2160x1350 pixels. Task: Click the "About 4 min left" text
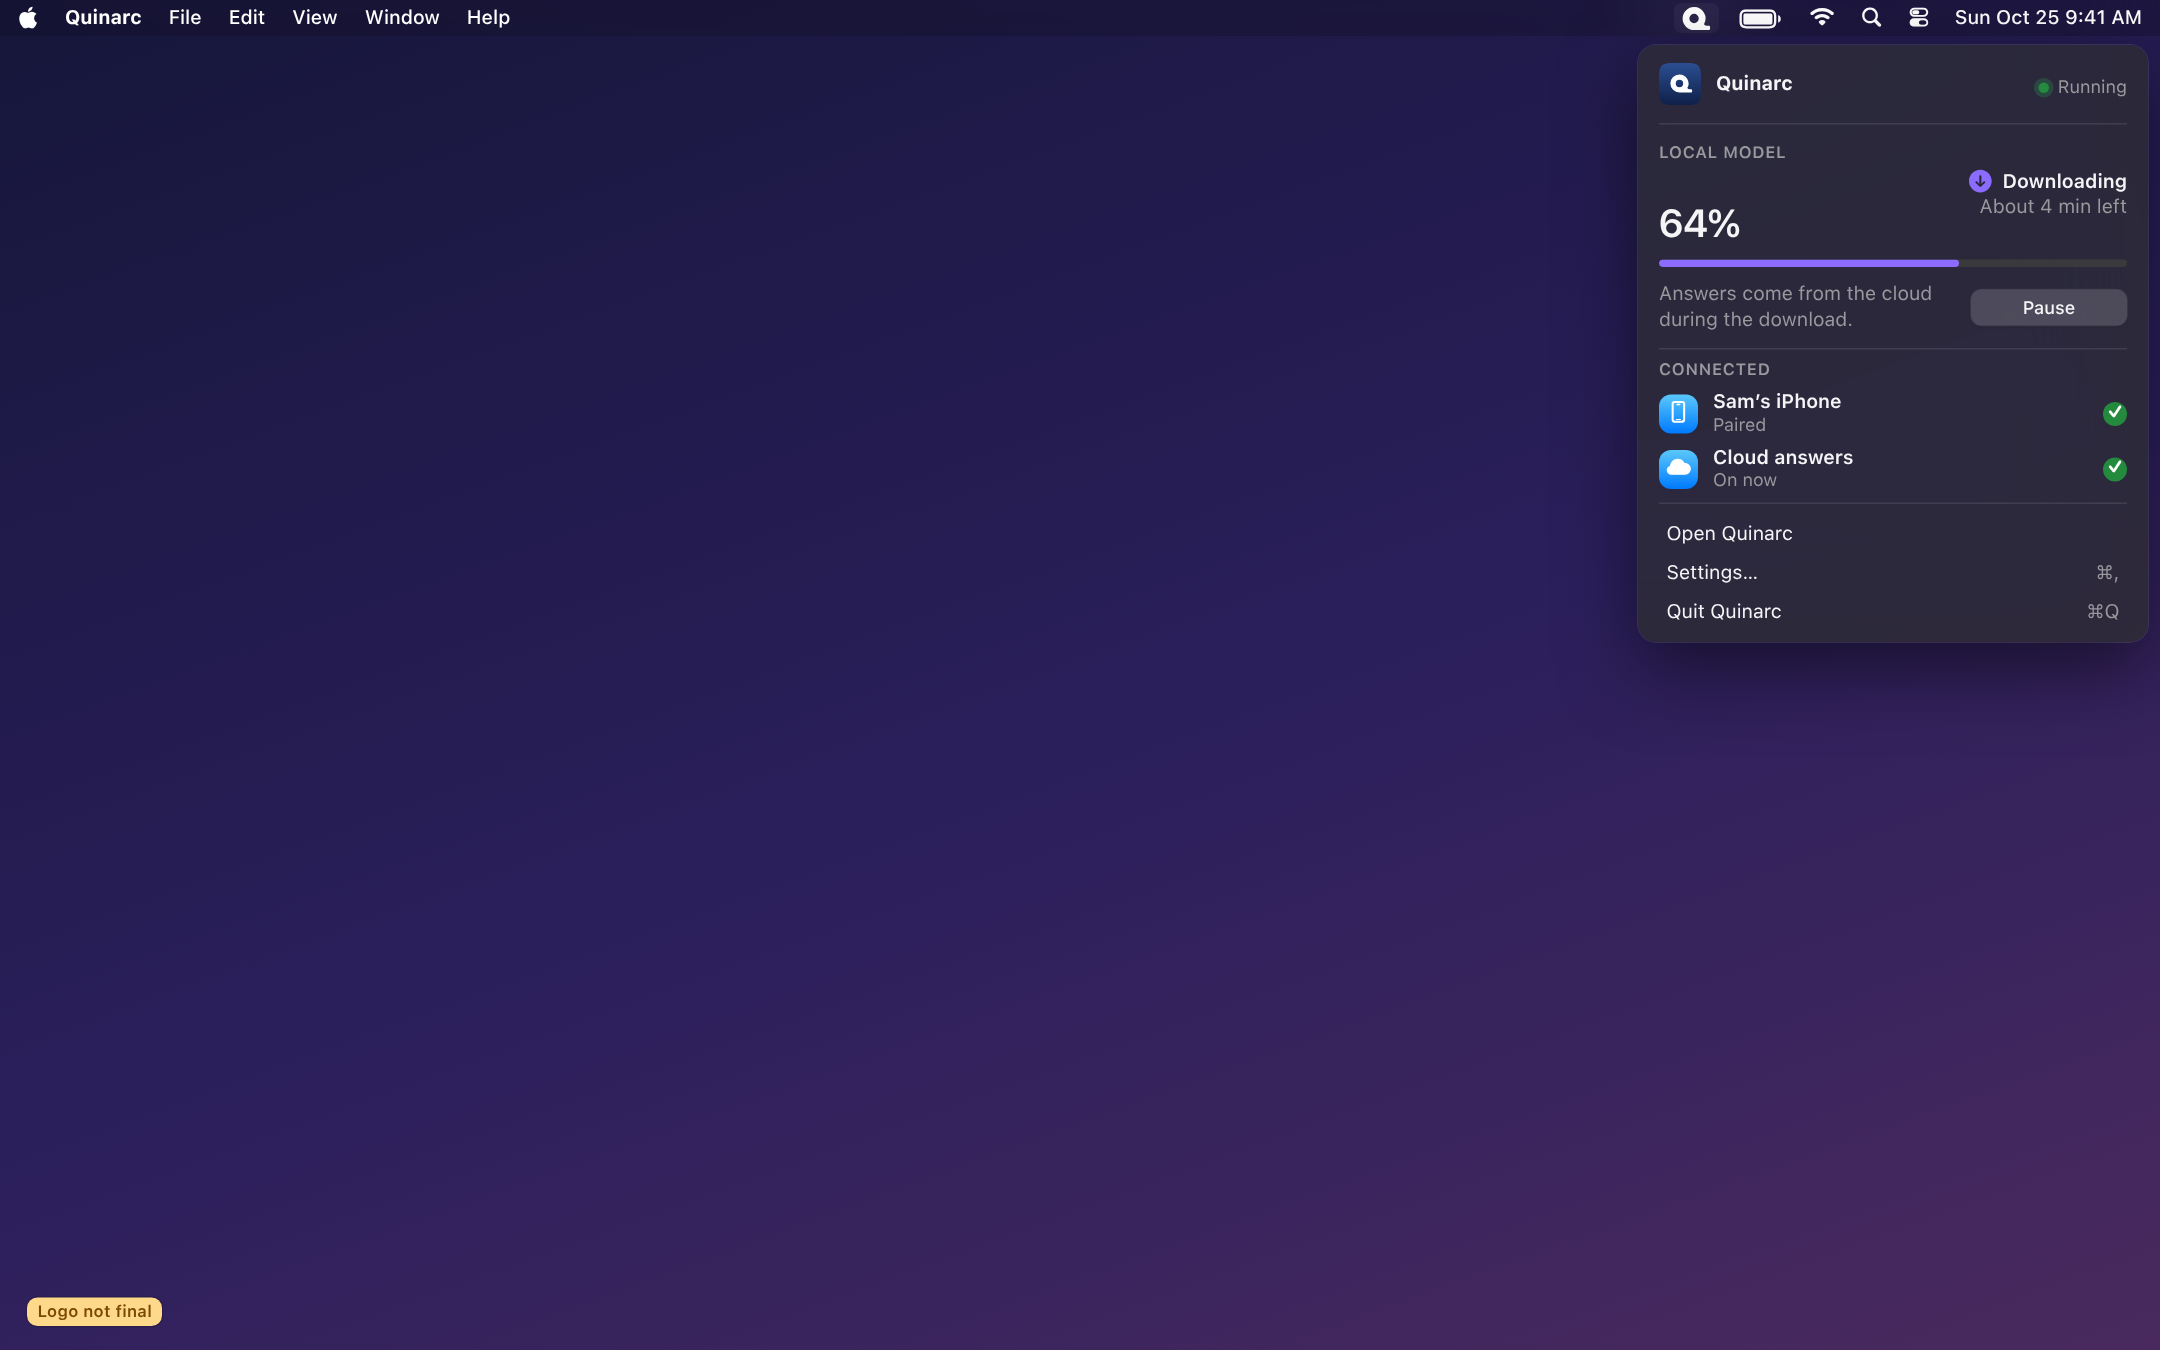point(2053,207)
